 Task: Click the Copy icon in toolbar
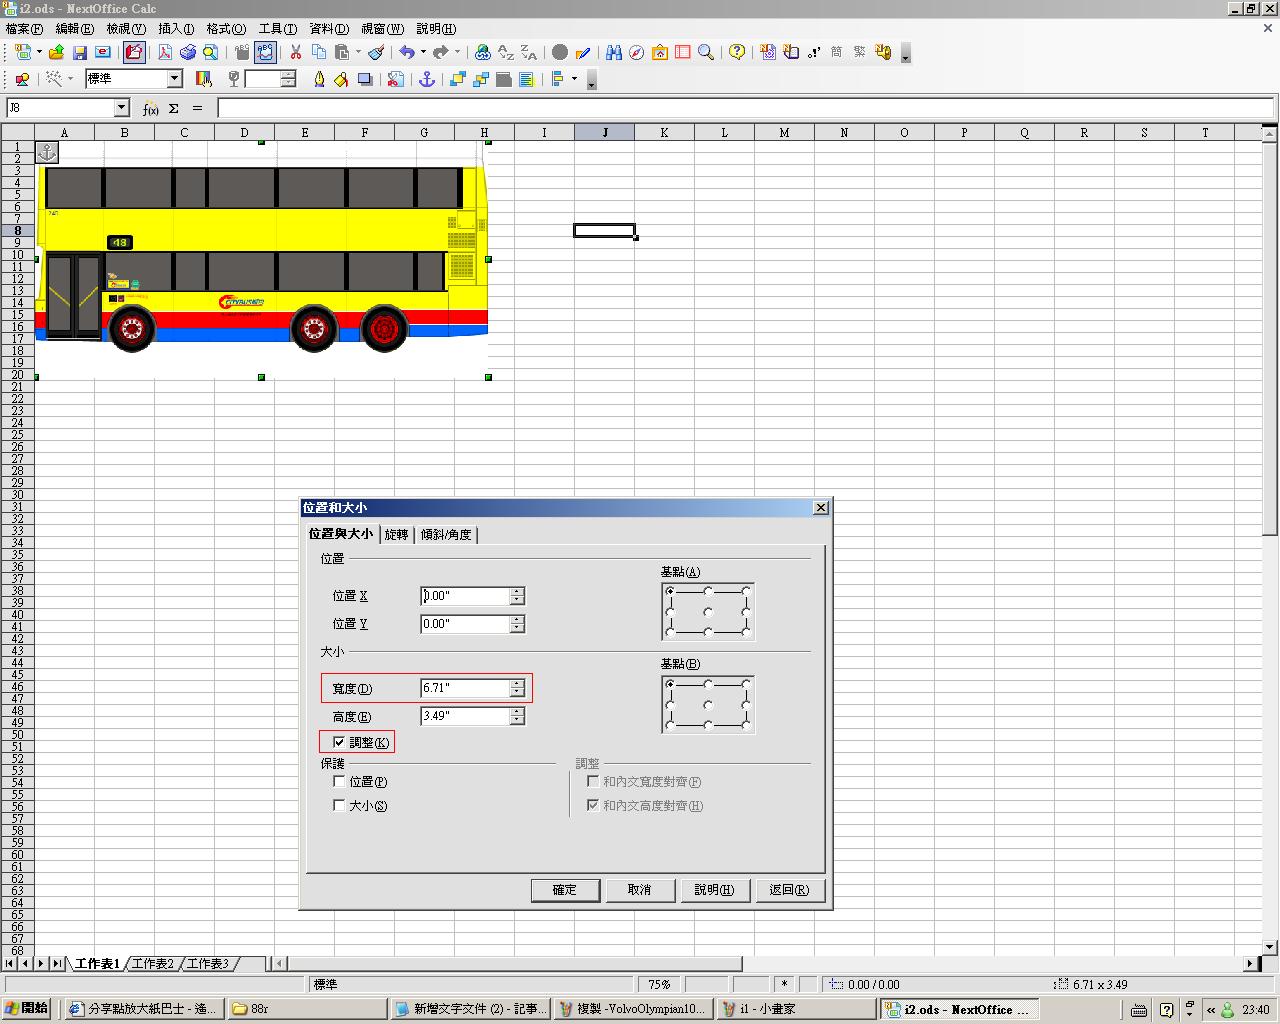[x=319, y=52]
